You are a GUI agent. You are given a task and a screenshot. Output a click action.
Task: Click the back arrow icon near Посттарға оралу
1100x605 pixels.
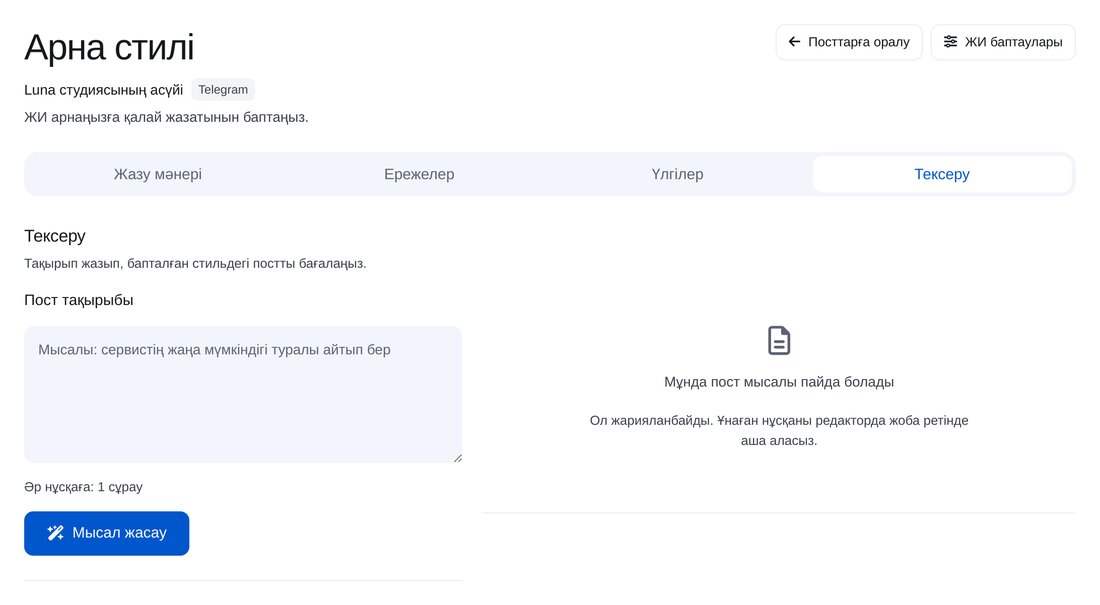(794, 42)
